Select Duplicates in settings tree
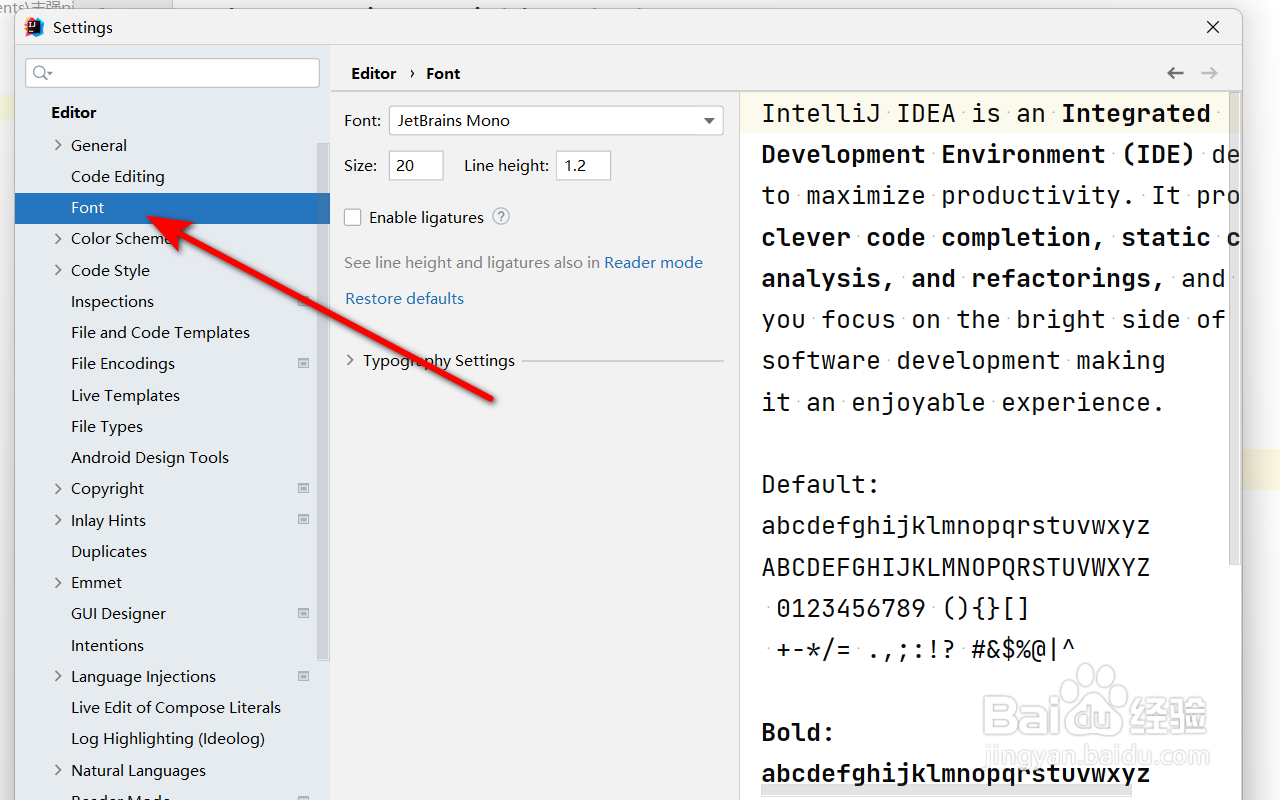1280x800 pixels. pyautogui.click(x=109, y=551)
